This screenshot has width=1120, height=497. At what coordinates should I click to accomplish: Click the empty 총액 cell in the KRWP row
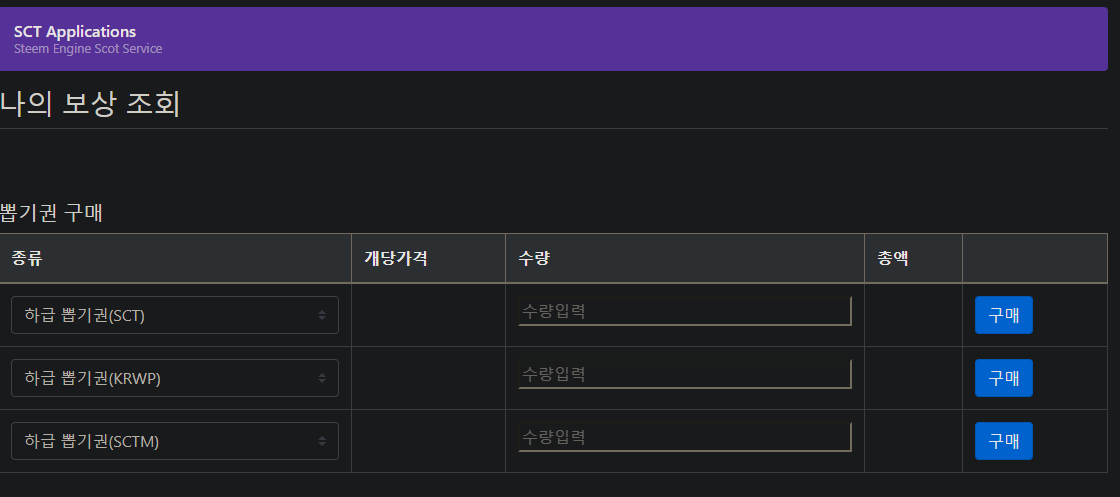pyautogui.click(x=913, y=378)
